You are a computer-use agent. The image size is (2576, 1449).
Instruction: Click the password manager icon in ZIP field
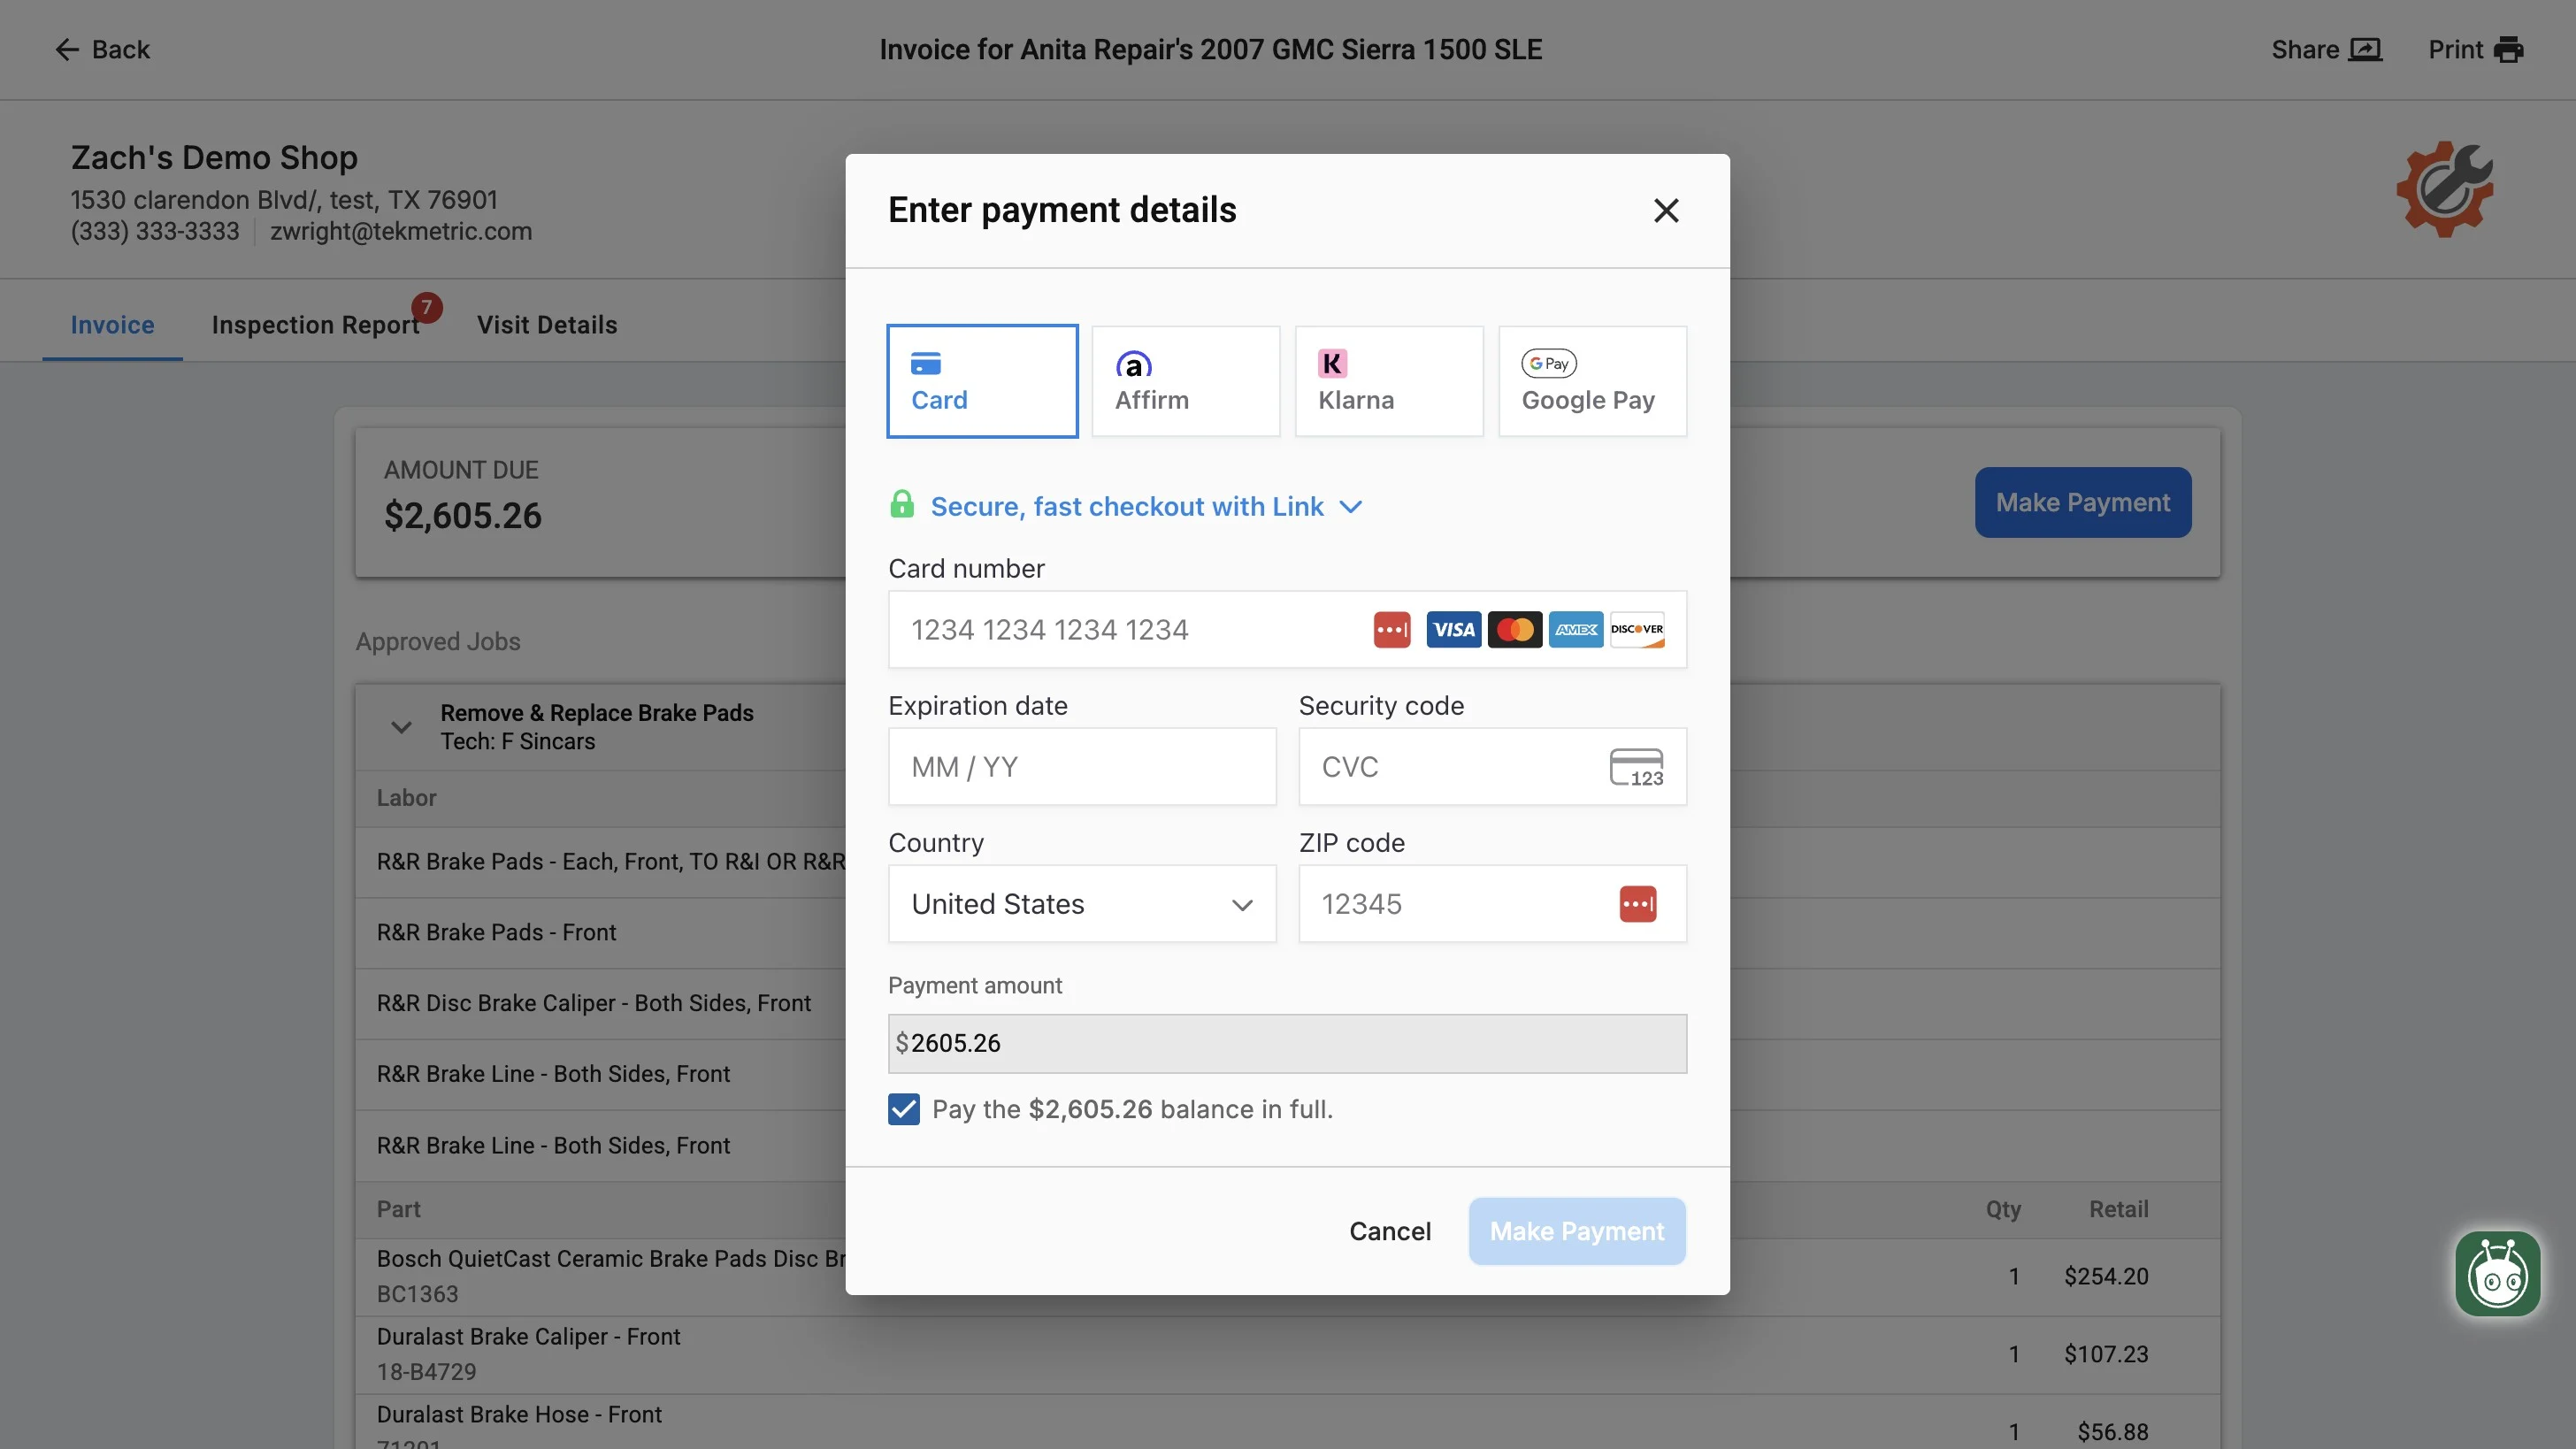point(1637,904)
